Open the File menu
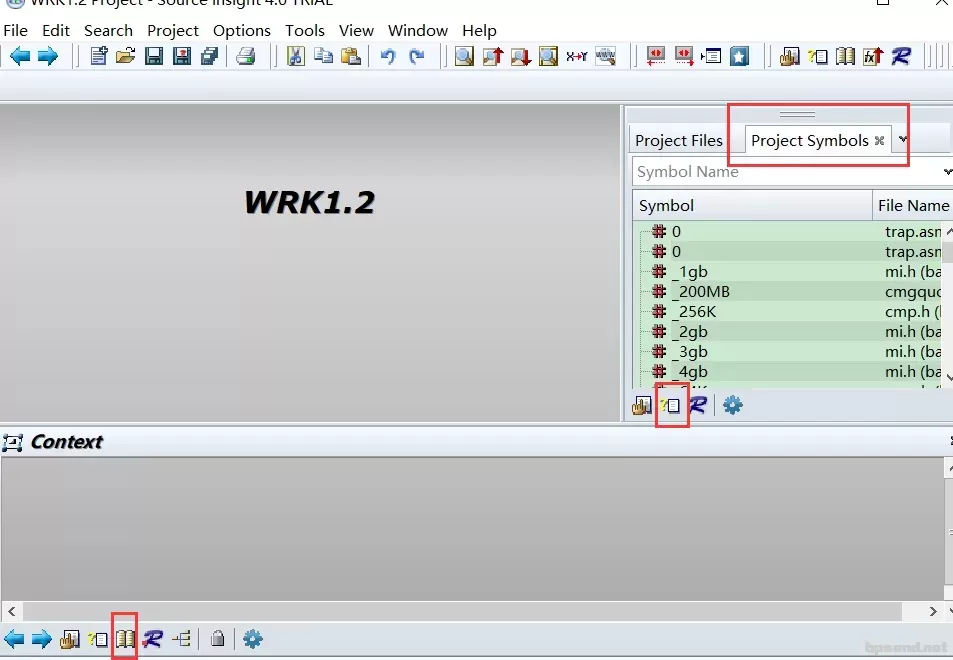The height and width of the screenshot is (660, 953). (15, 30)
